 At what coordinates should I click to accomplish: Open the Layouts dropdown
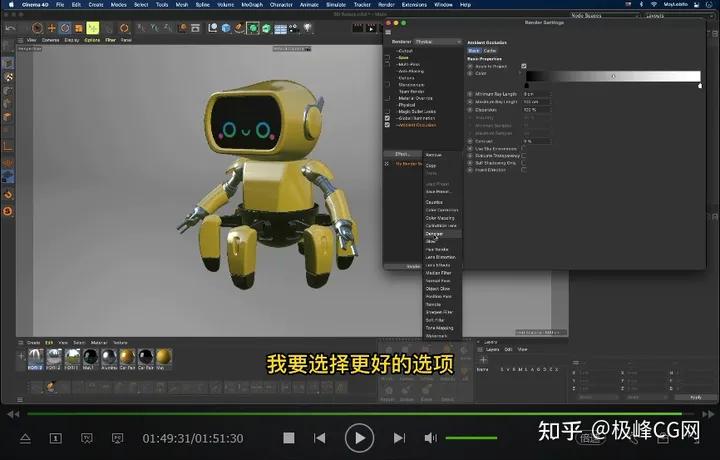(681, 15)
